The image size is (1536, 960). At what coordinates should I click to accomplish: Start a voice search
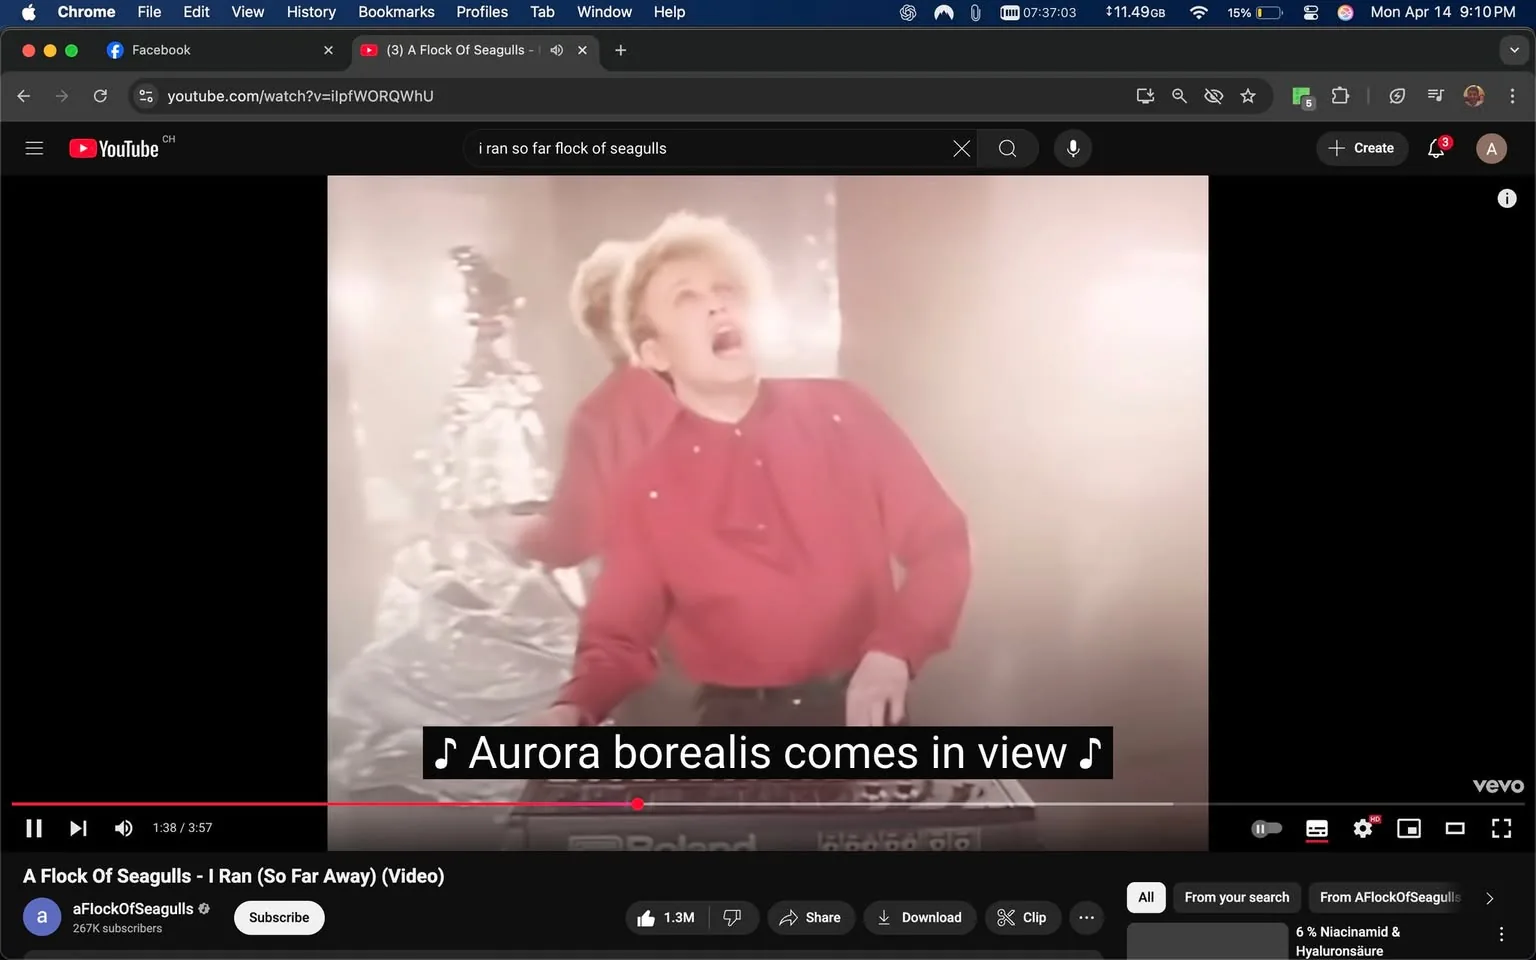coord(1072,148)
